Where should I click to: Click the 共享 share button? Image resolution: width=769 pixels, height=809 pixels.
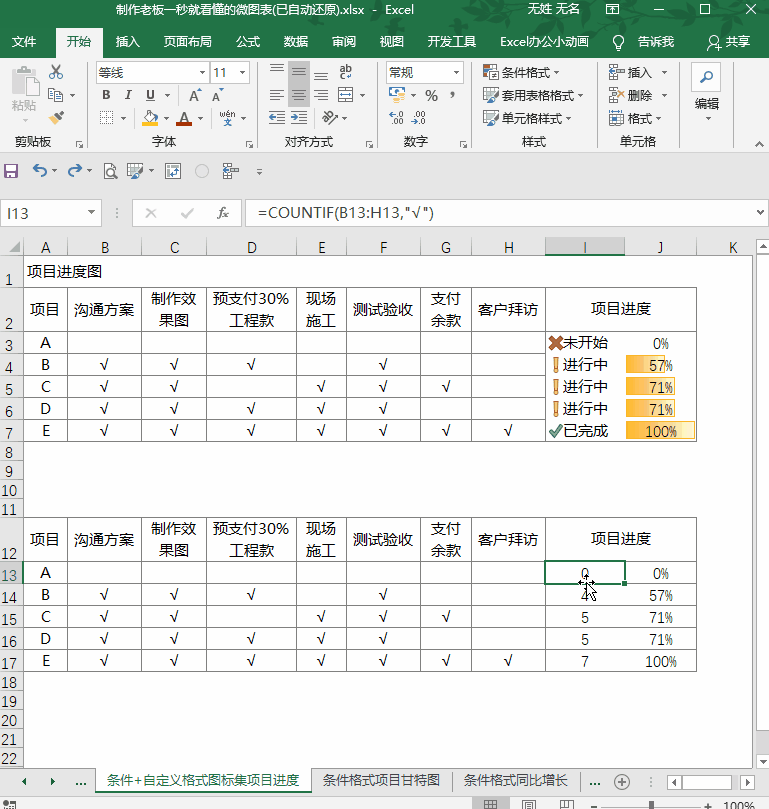pos(728,42)
